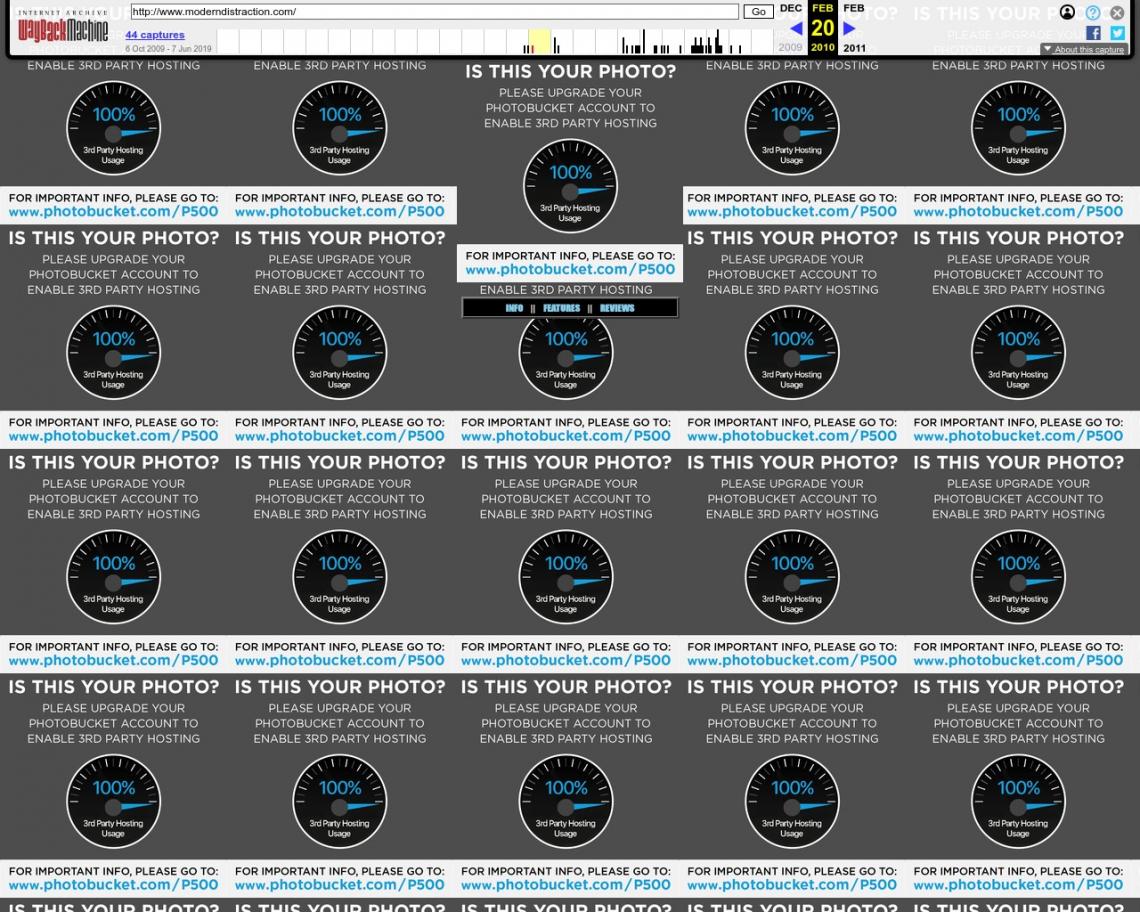Jump to DEC previous month capture

pyautogui.click(x=791, y=8)
